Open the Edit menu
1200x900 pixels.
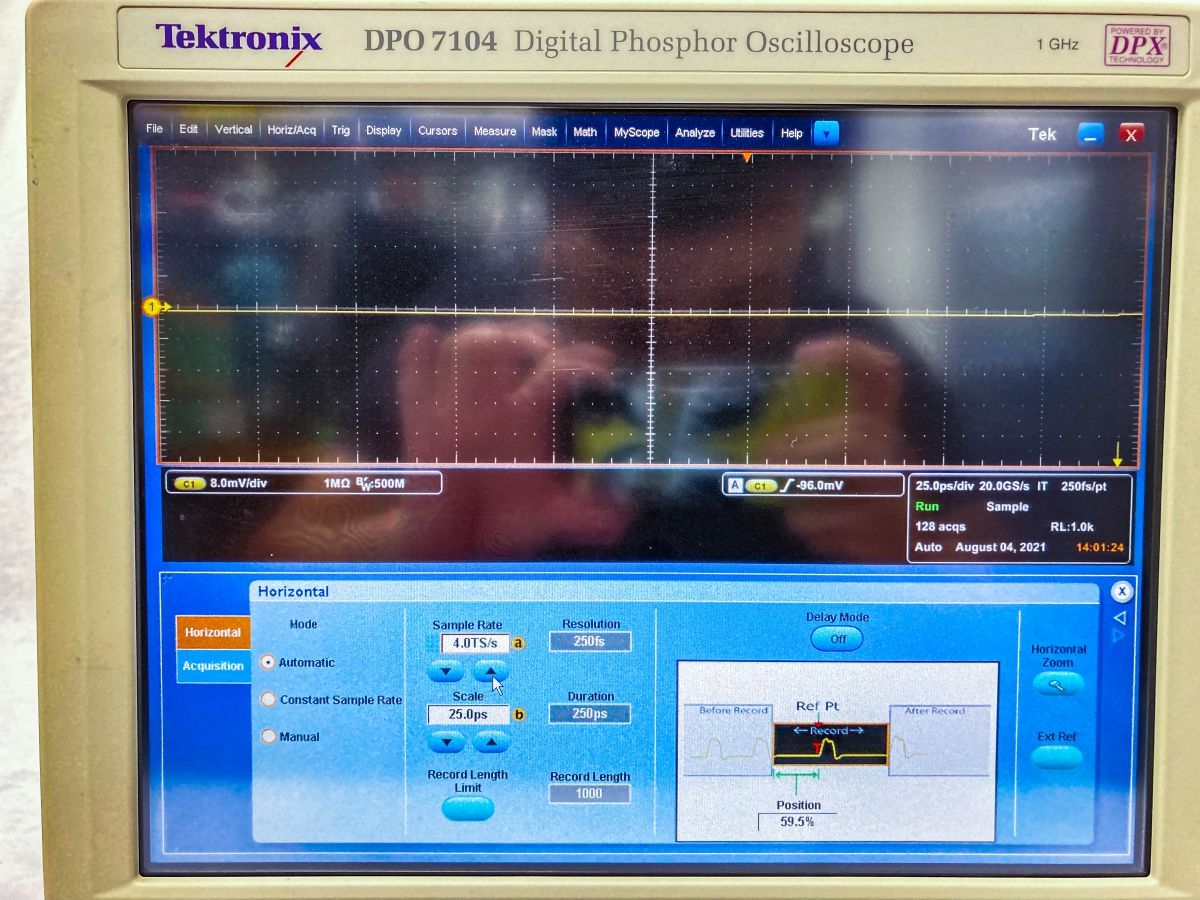(188, 130)
